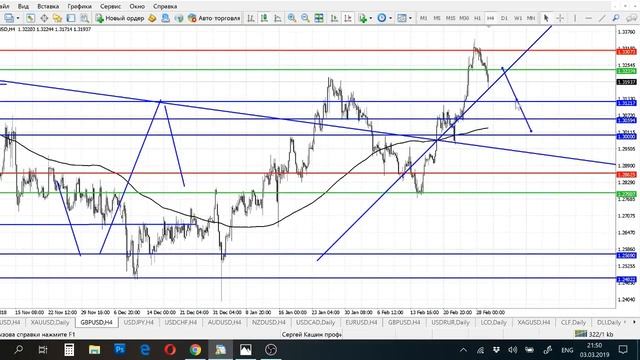Select the Horizontal Line drawing tool
Screen dimensions: 640x360
coord(588,18)
